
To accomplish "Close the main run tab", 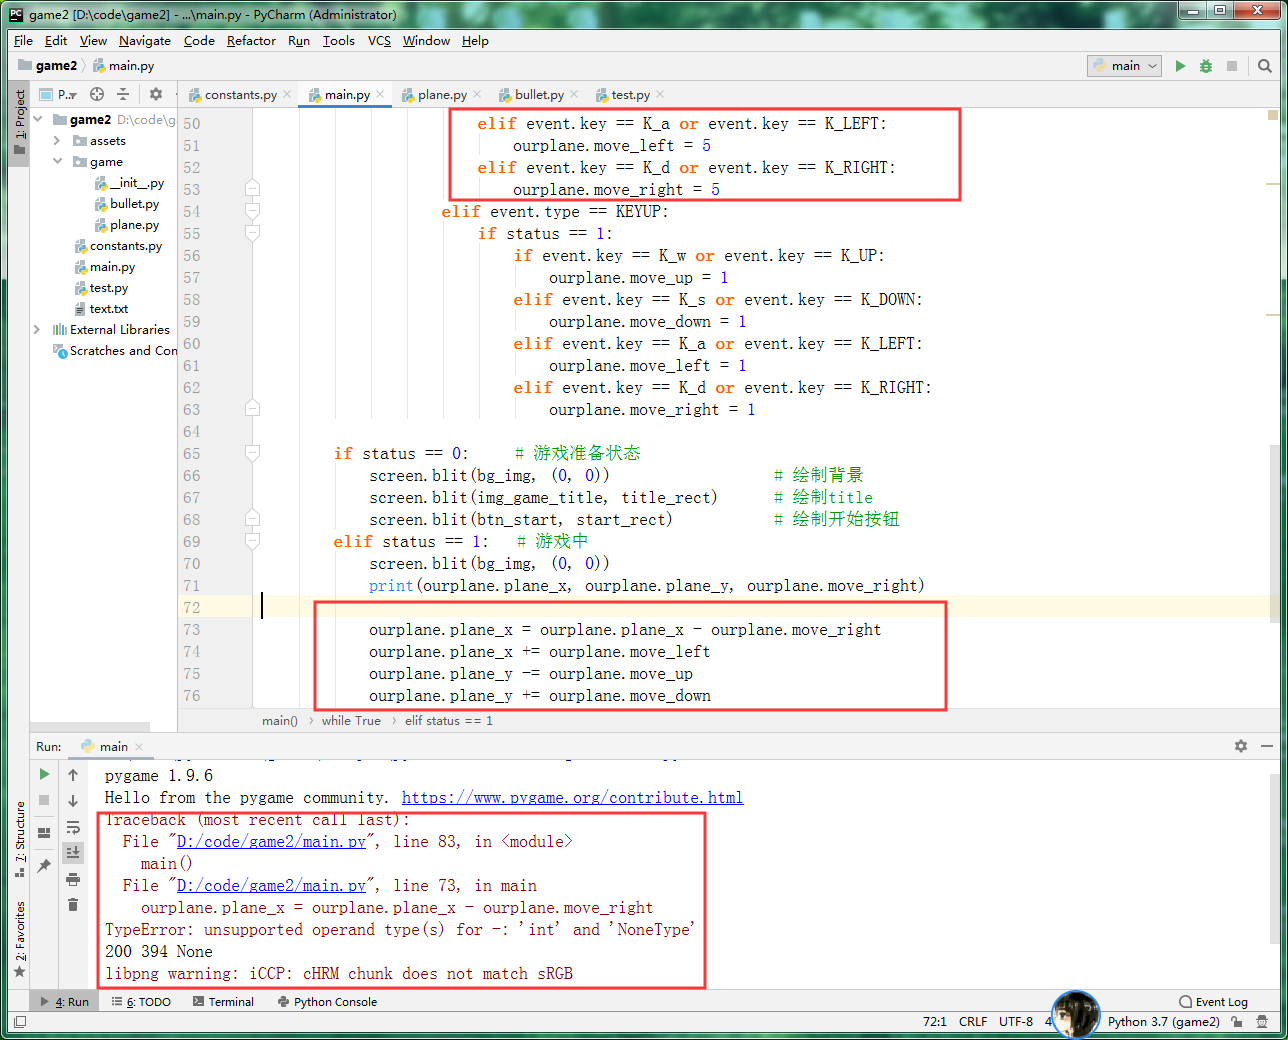I will pos(139,746).
